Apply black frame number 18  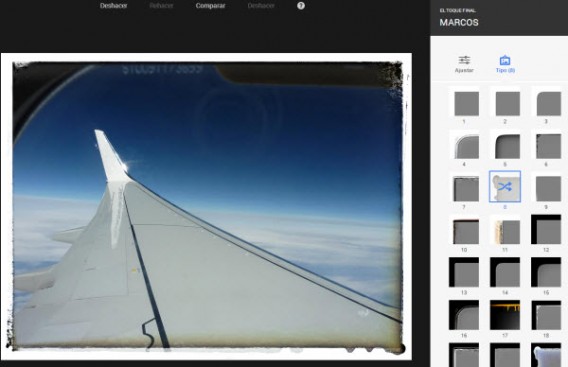pyautogui.click(x=546, y=315)
